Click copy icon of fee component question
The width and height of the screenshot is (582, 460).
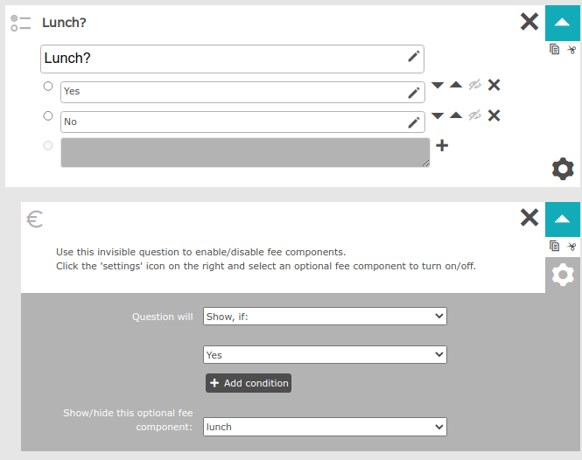(554, 246)
